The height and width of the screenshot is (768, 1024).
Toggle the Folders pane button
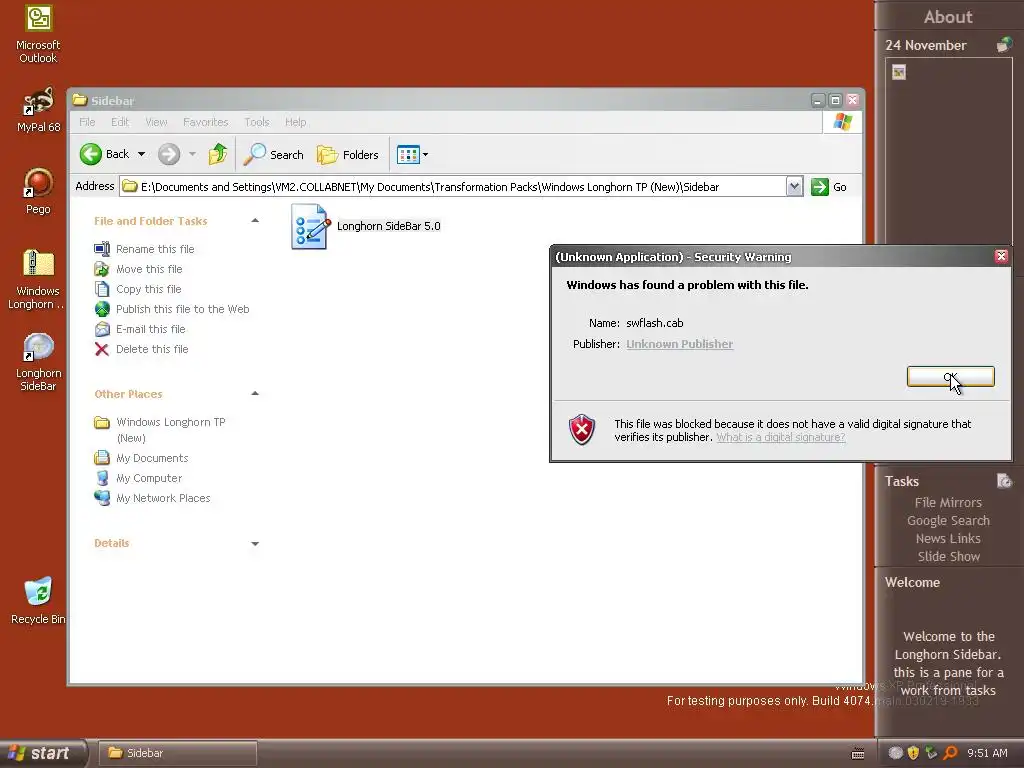(x=347, y=154)
